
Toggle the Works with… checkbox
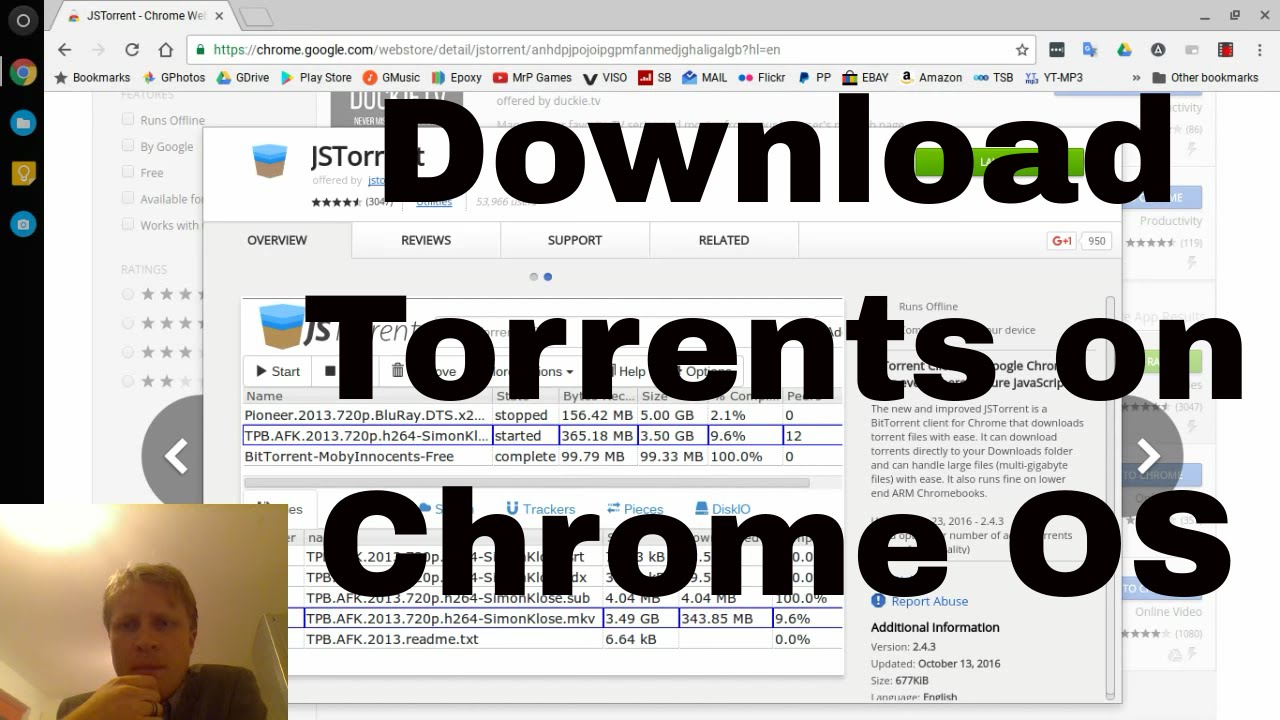click(x=128, y=224)
